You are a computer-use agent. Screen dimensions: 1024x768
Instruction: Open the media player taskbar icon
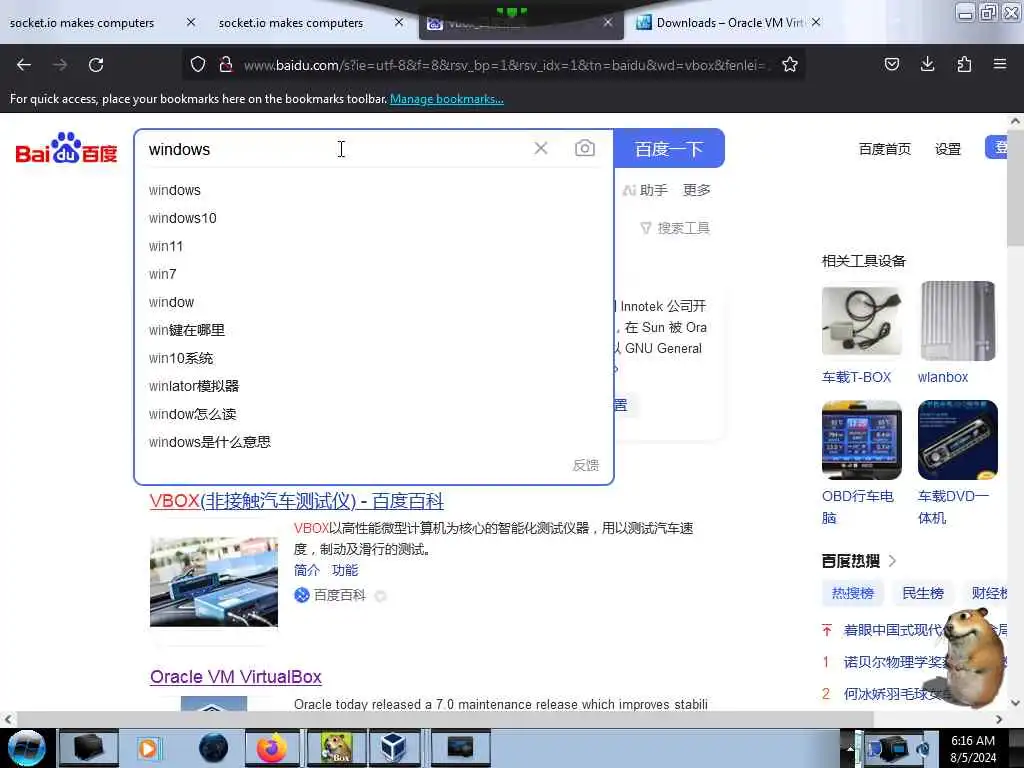click(148, 748)
